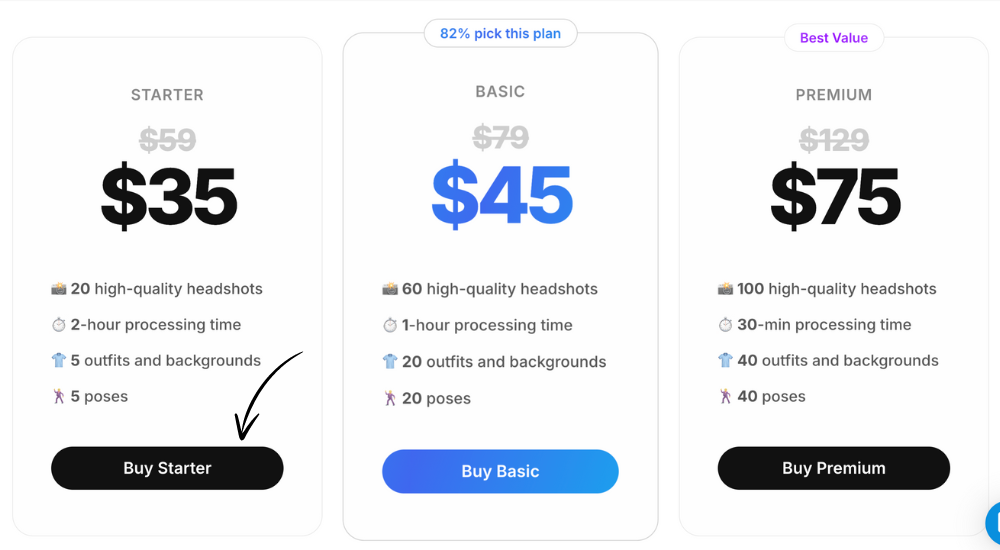Viewport: 1000px width, 550px height.
Task: Click the pose icon beside 40 poses
Action: (725, 396)
